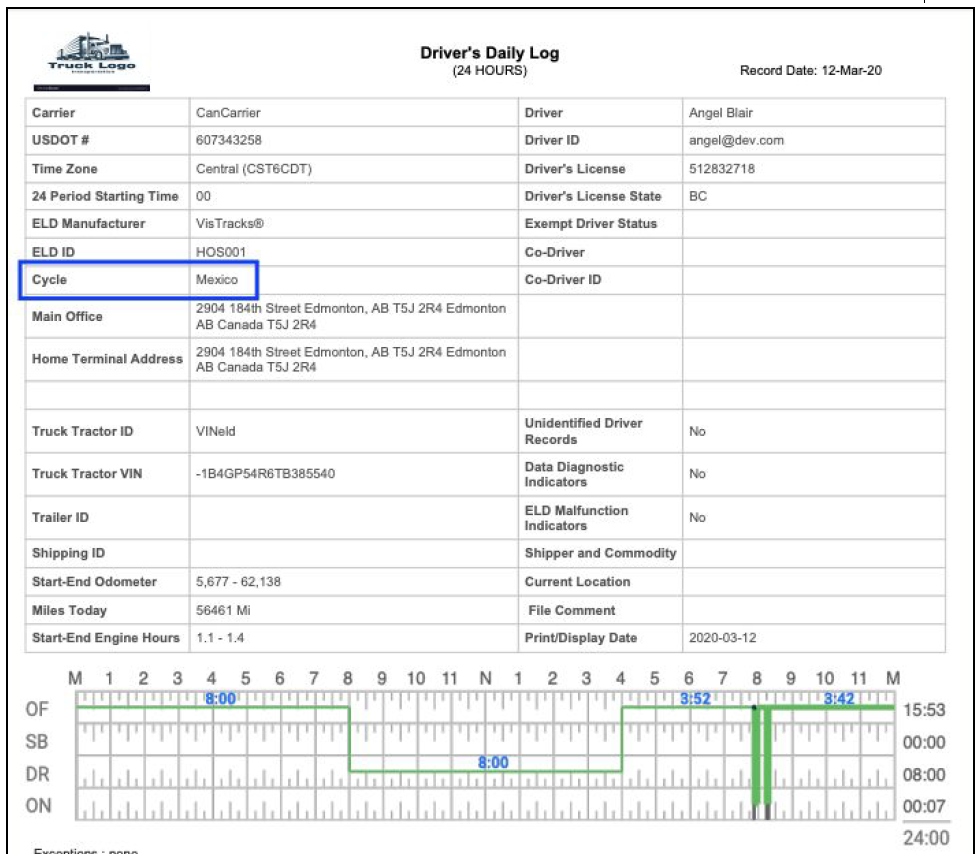
Task: Click the Driver's Daily Log title
Action: (x=489, y=54)
